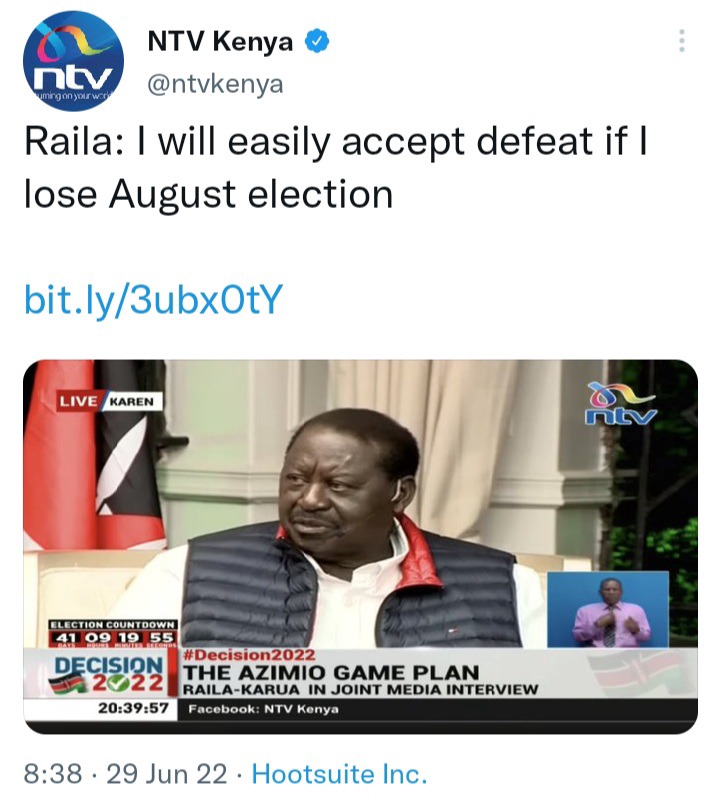Screen dimensions: 720x807
Task: Open the bit.ly/3ubx0tY link
Action: click(153, 299)
